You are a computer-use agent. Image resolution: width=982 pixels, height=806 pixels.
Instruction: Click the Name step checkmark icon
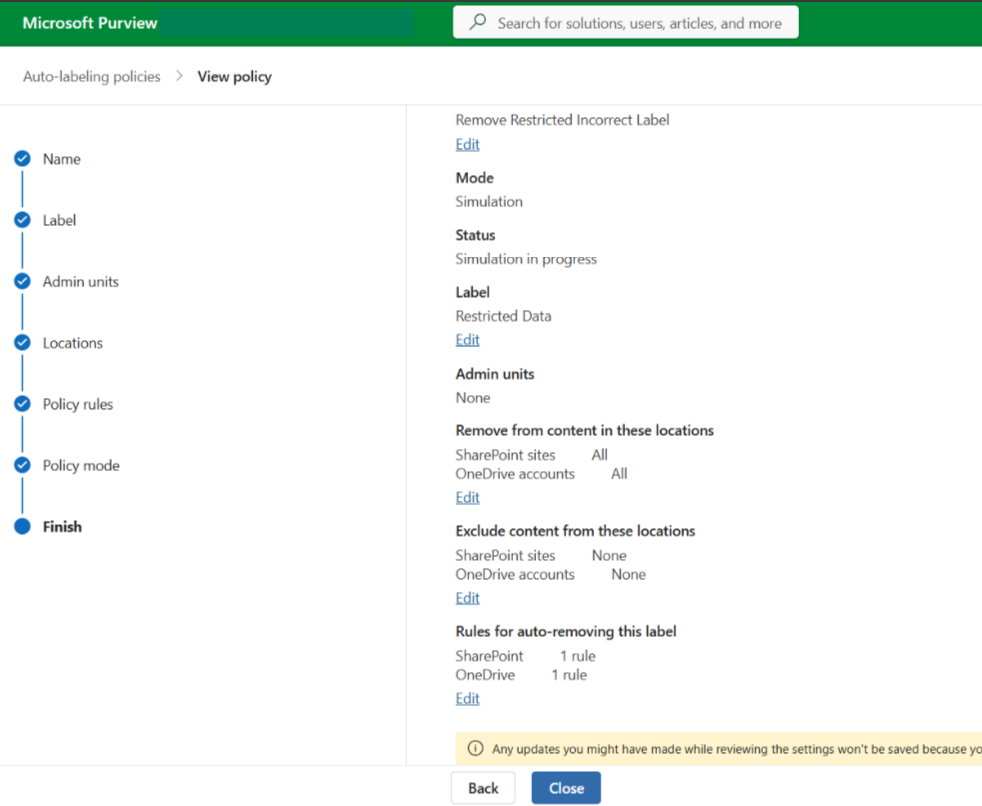click(22, 159)
